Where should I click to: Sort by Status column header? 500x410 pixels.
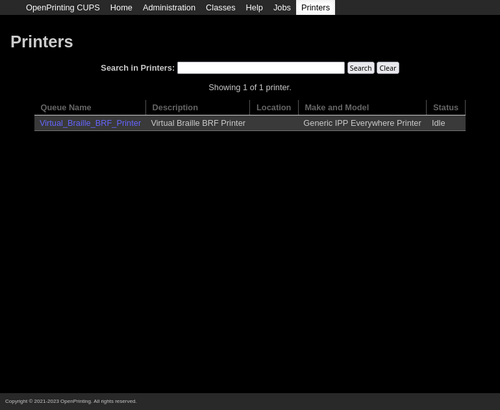pos(445,107)
